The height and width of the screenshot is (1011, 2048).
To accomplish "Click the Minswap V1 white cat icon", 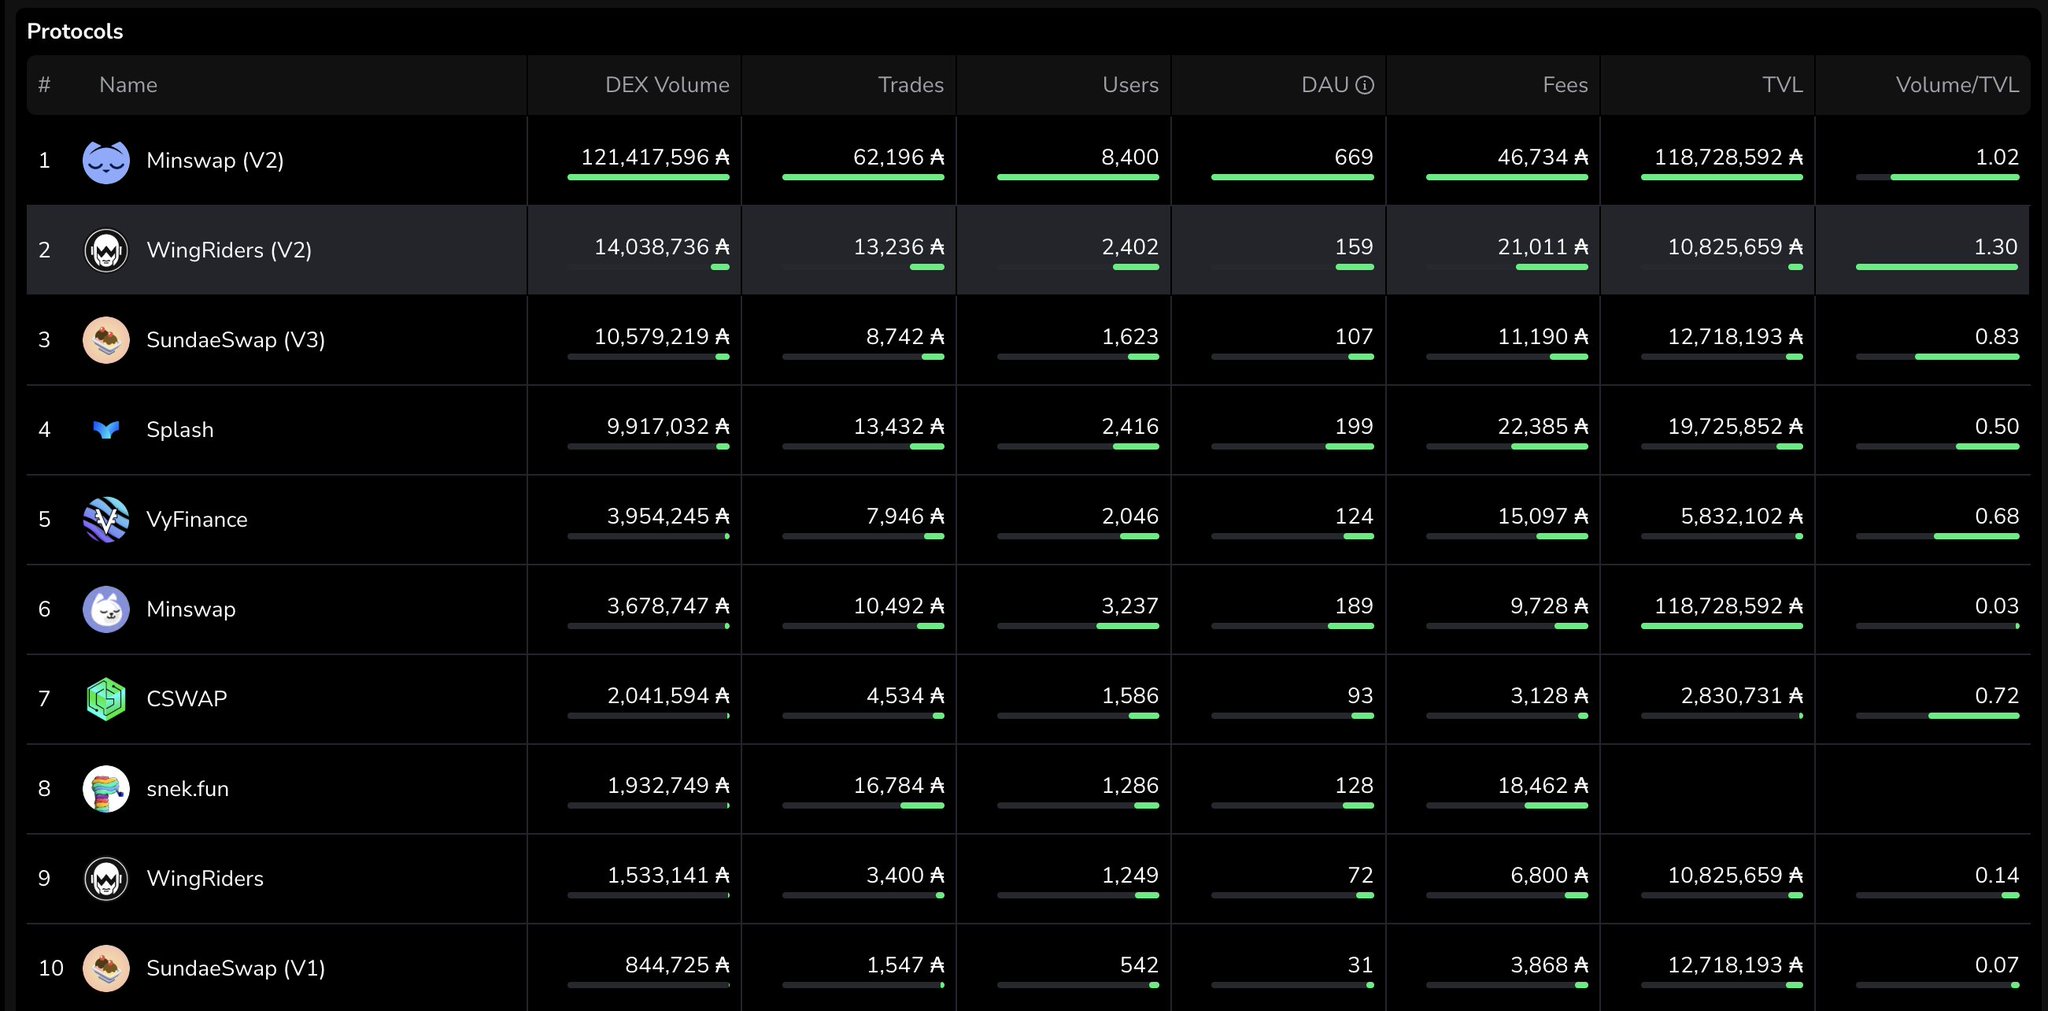I will point(106,609).
